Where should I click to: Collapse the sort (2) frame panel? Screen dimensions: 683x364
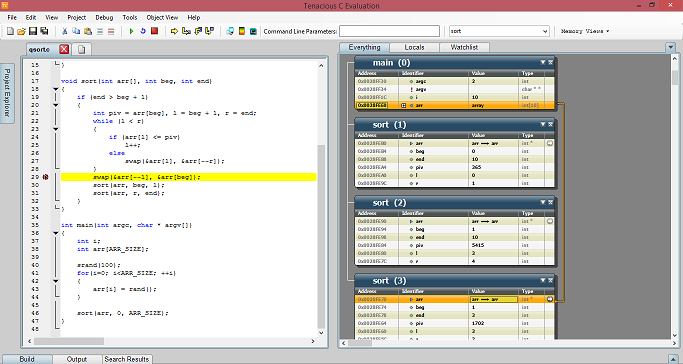(x=543, y=202)
